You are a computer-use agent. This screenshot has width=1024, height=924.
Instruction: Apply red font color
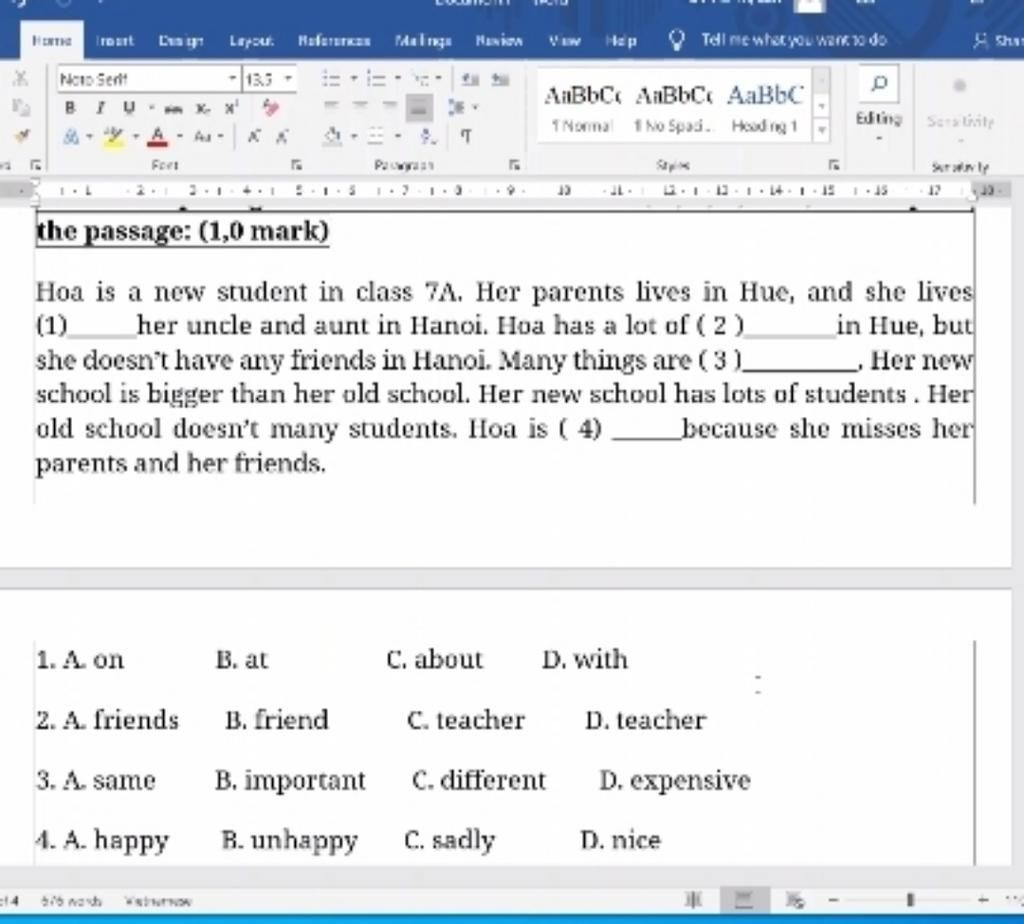(x=157, y=137)
